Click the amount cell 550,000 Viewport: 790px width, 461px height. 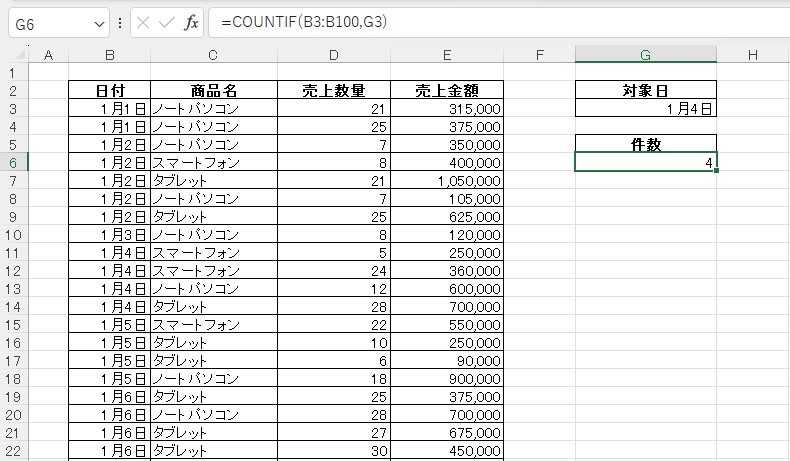pos(447,325)
